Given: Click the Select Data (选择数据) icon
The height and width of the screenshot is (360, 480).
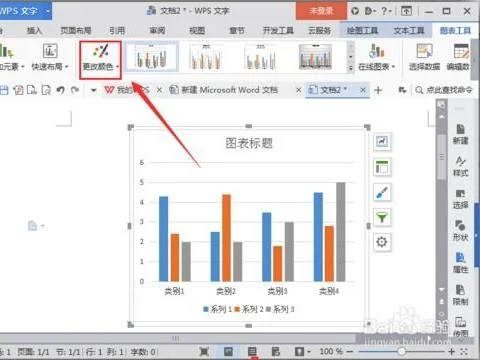Looking at the screenshot, I should (424, 51).
